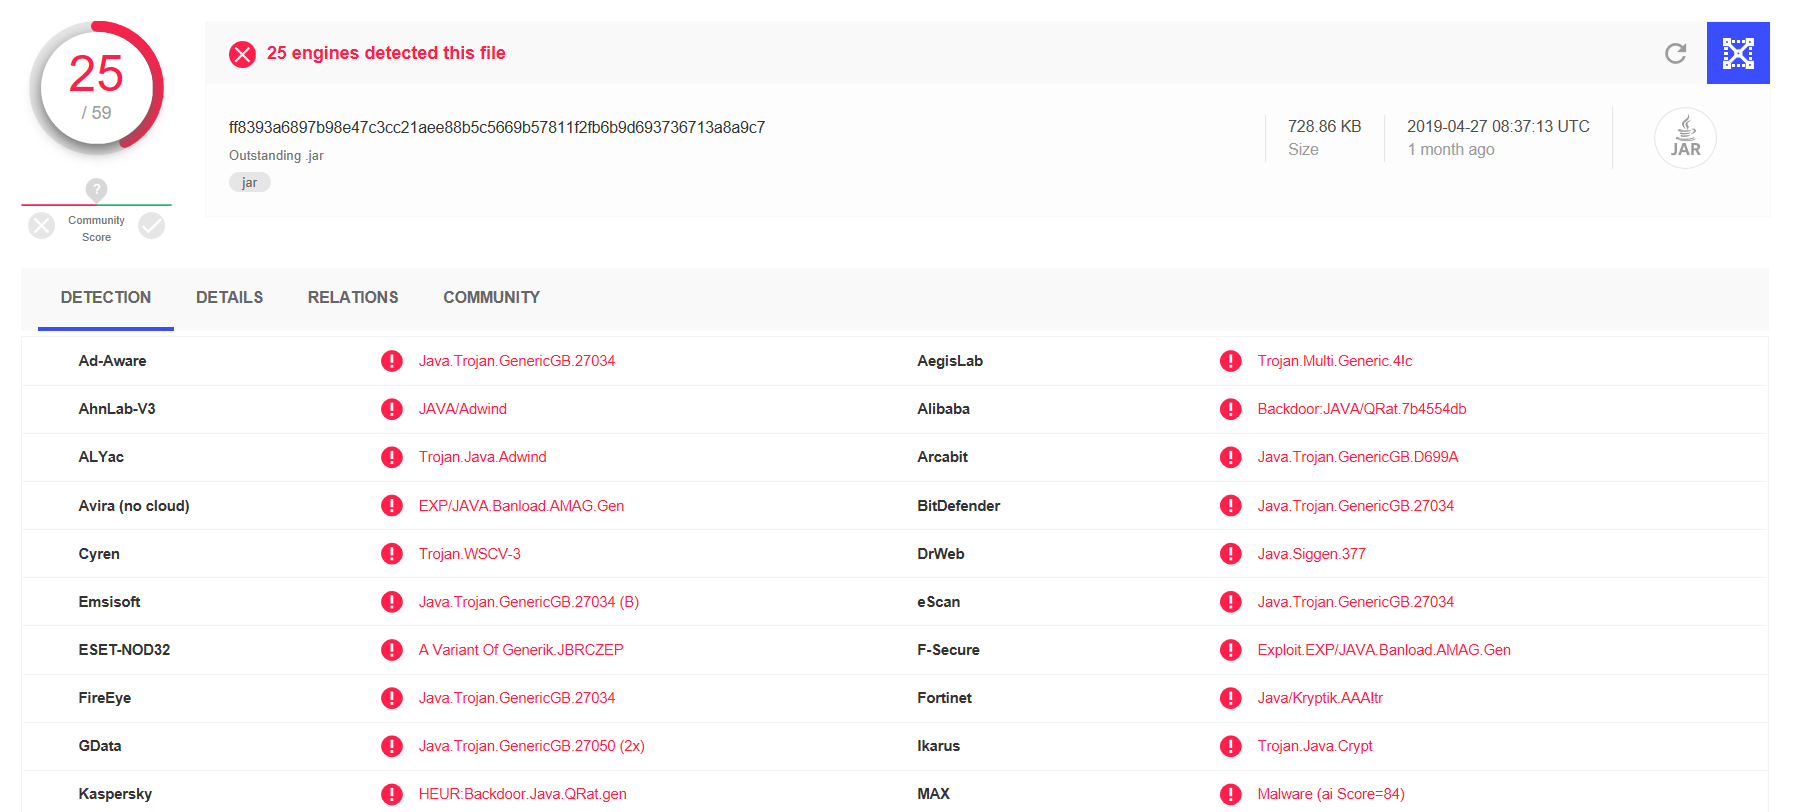Click the alert icon beside Fortinet result
The width and height of the screenshot is (1810, 812).
click(x=1231, y=698)
